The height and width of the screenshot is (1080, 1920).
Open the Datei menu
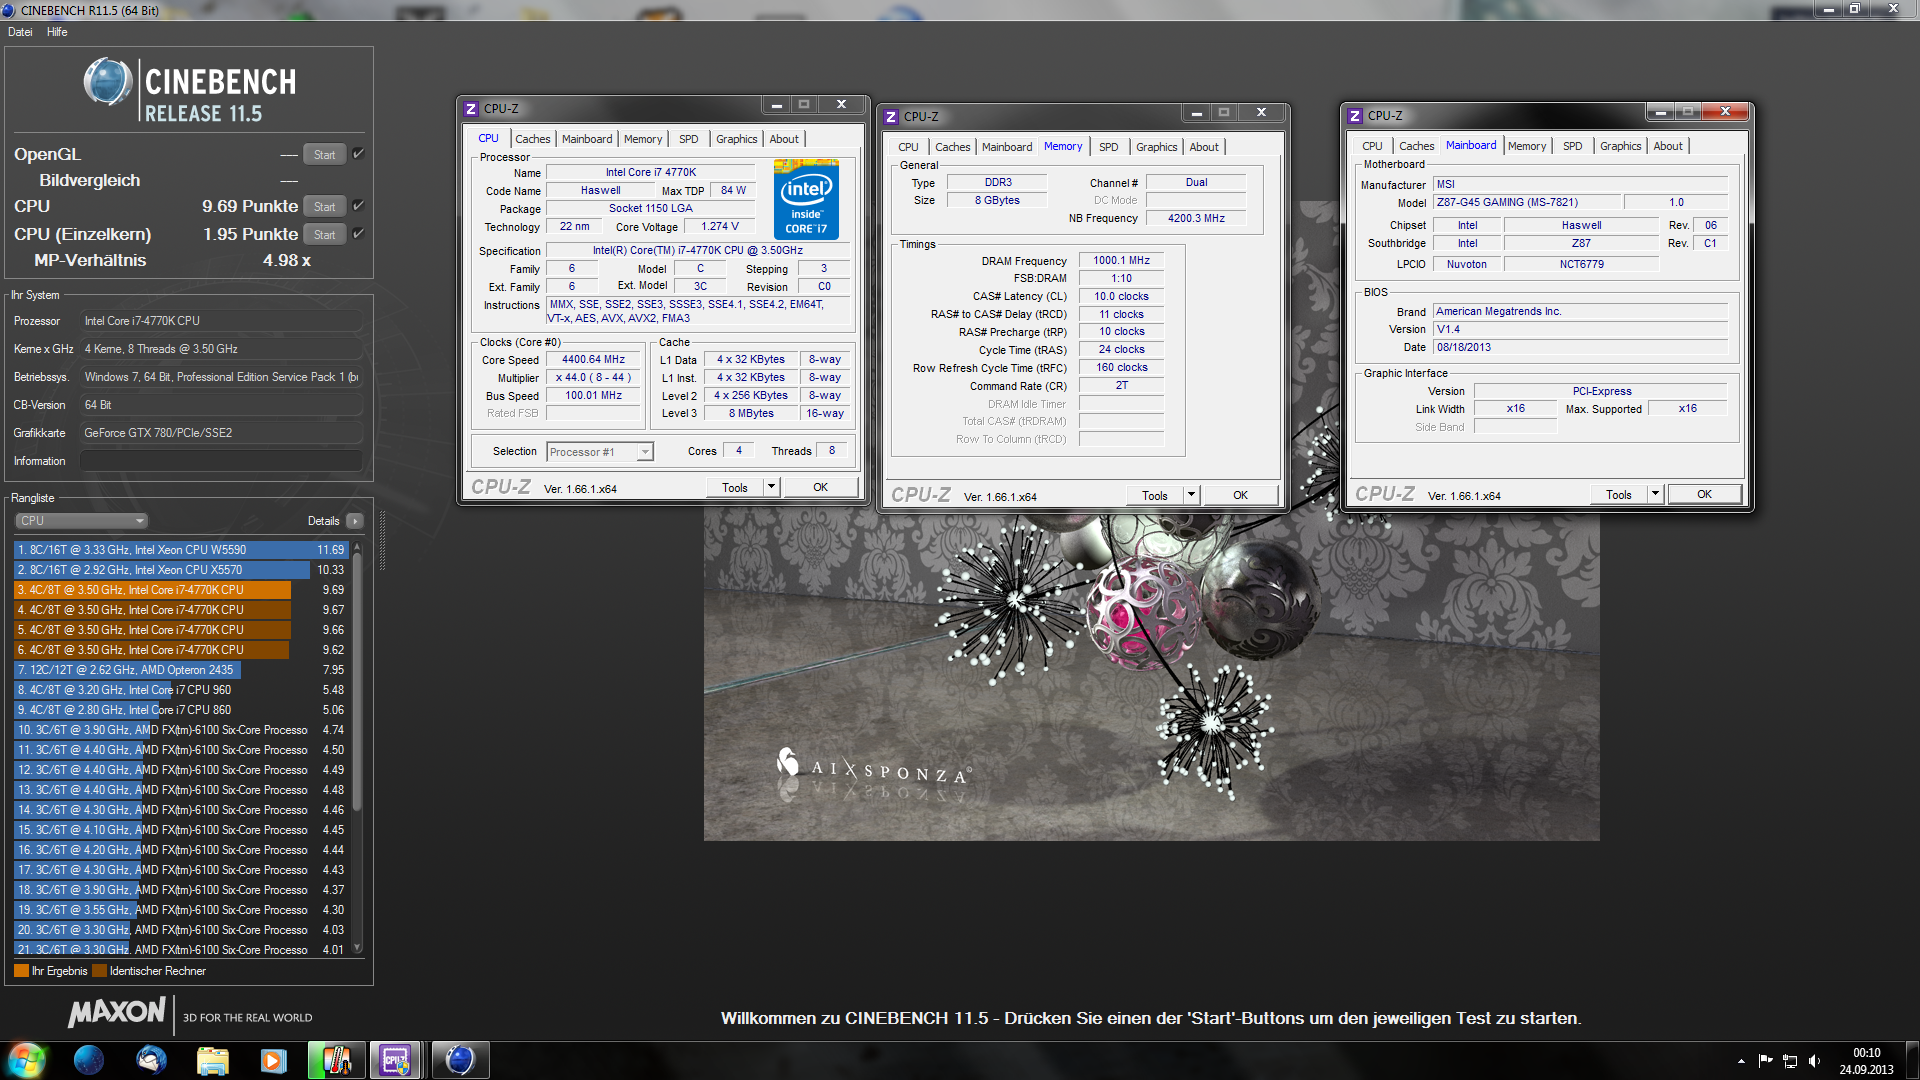coord(20,32)
